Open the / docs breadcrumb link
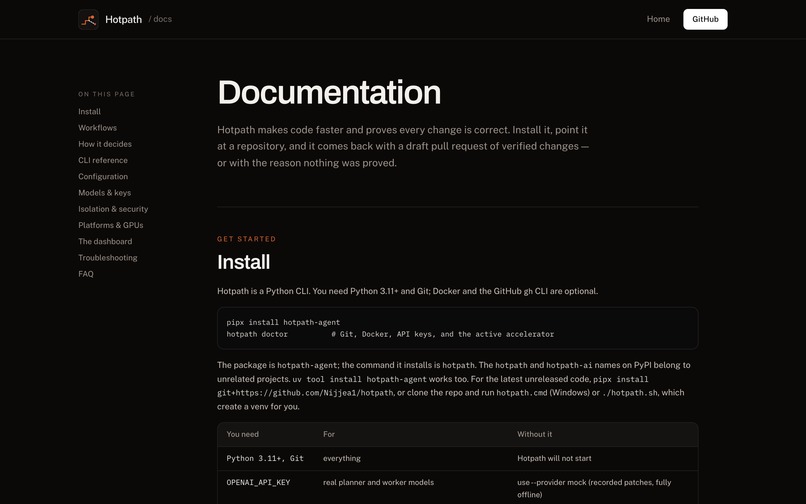The height and width of the screenshot is (504, 806). coord(160,19)
